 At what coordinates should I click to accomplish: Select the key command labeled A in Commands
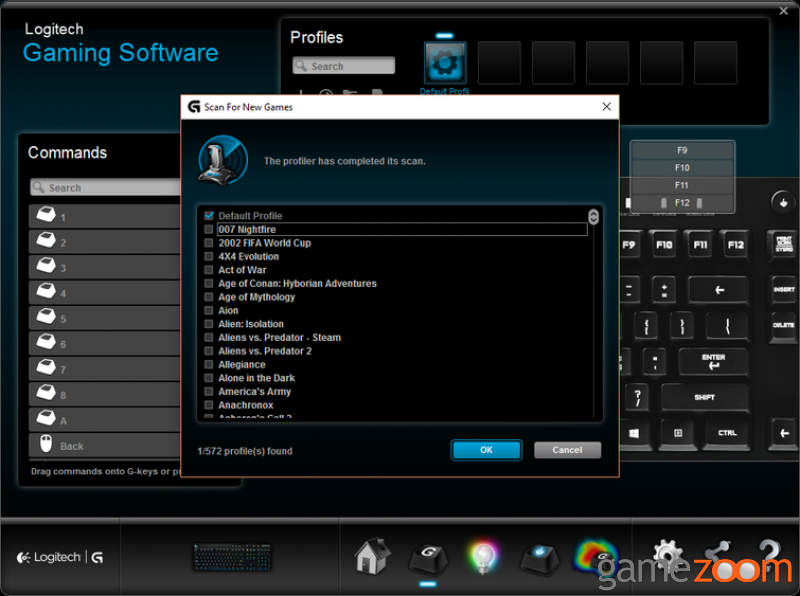(105, 420)
